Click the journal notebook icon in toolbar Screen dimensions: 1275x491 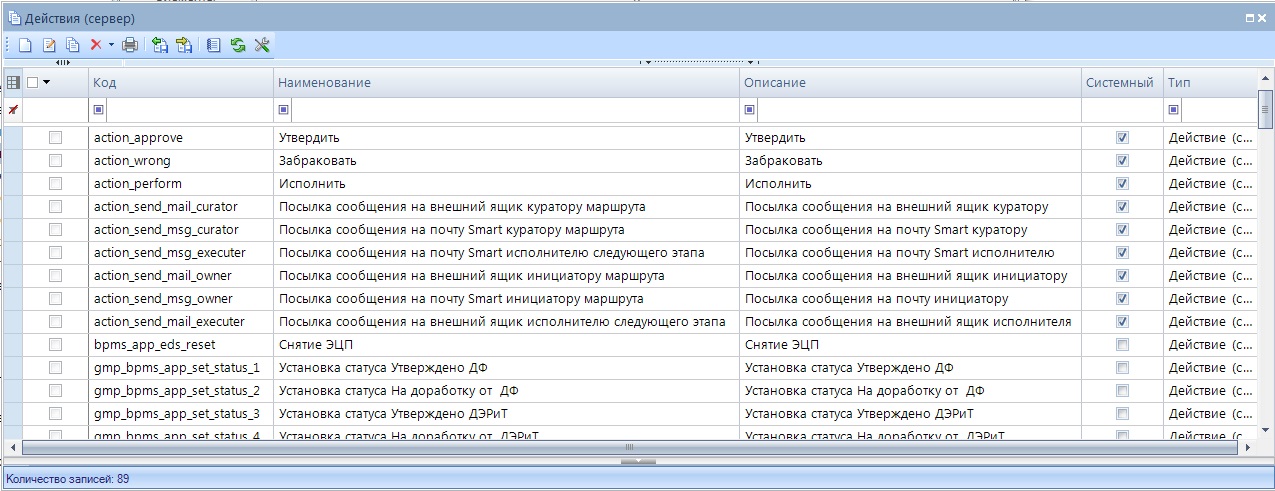click(213, 45)
